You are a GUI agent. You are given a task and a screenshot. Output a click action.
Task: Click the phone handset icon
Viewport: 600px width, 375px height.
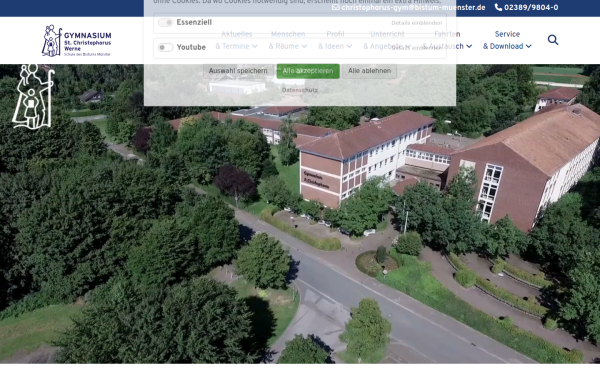(498, 7)
